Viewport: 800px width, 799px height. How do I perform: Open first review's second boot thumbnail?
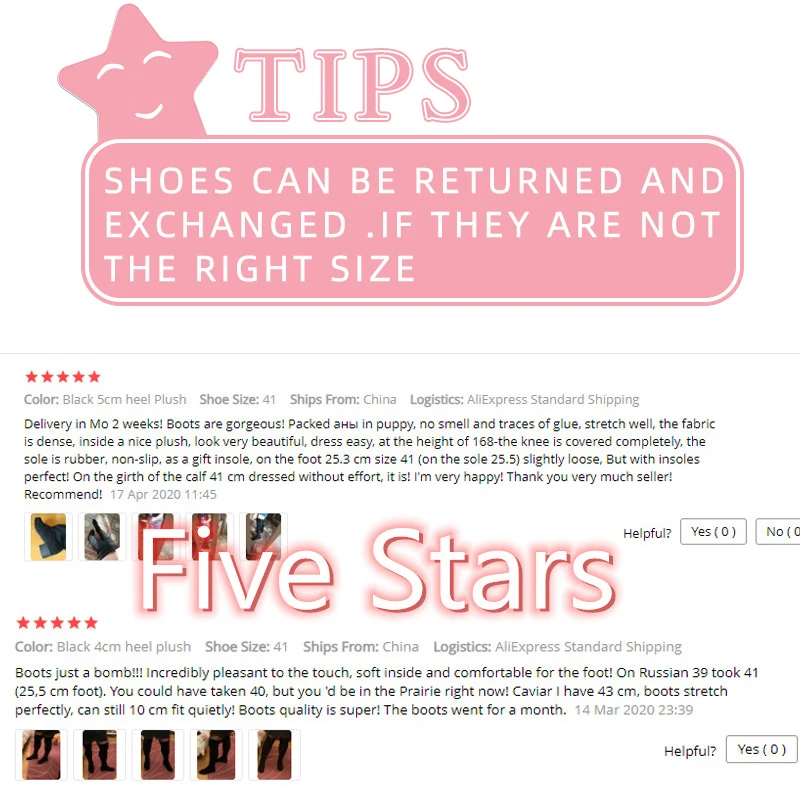[102, 537]
